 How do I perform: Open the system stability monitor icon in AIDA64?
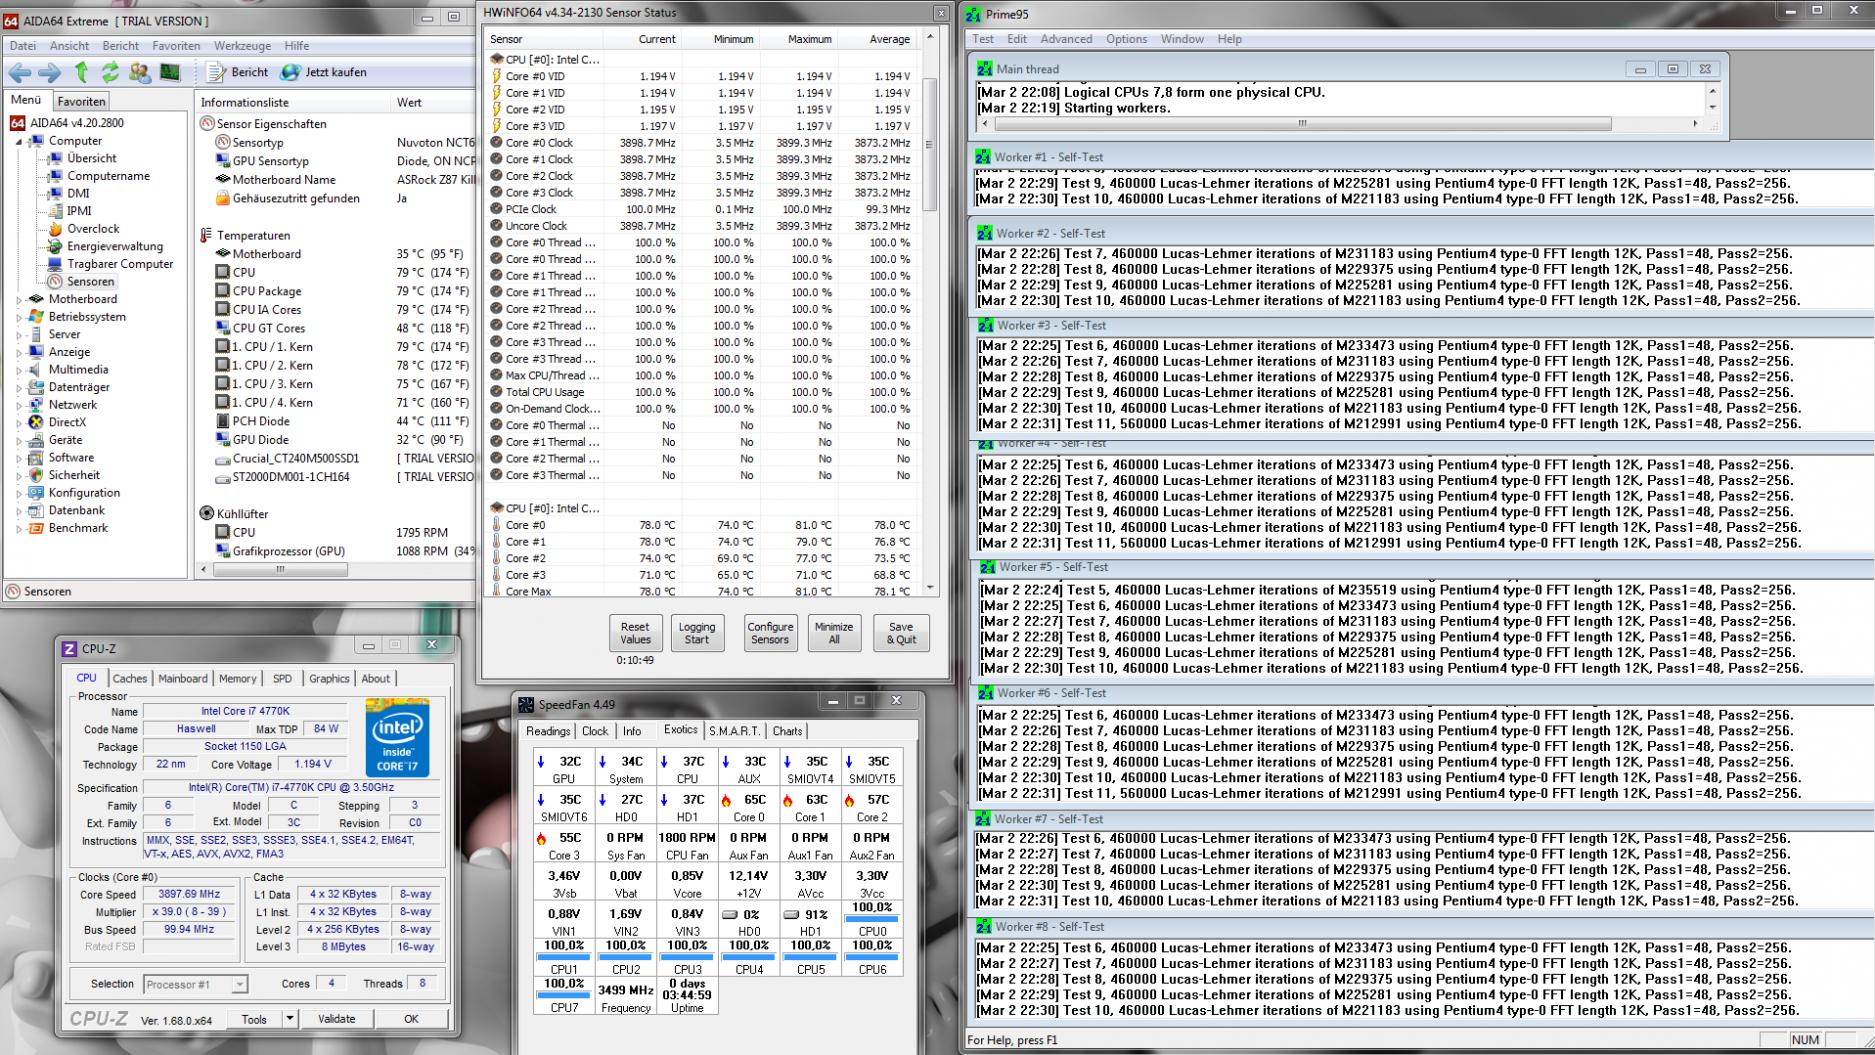(x=170, y=72)
